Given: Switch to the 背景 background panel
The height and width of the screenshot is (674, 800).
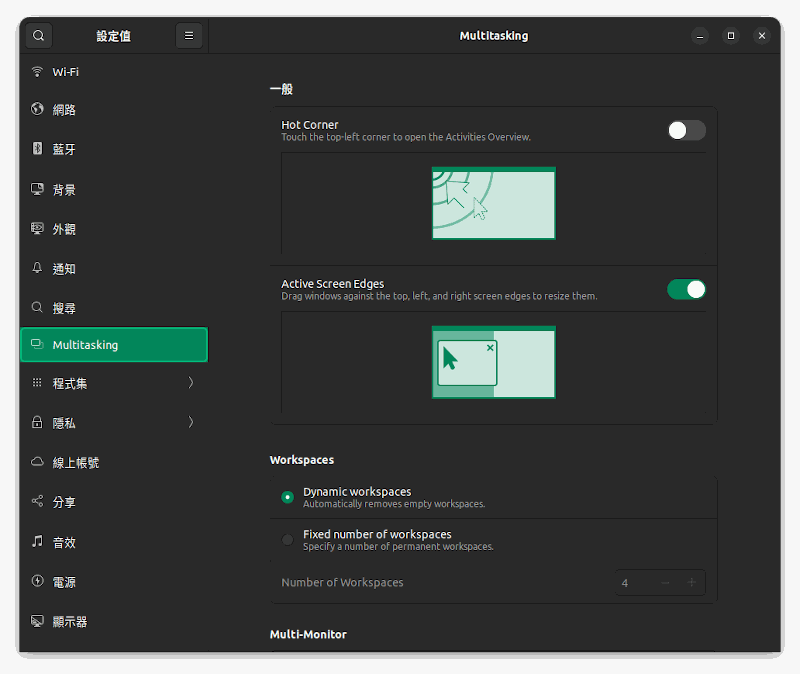Looking at the screenshot, I should coord(114,190).
